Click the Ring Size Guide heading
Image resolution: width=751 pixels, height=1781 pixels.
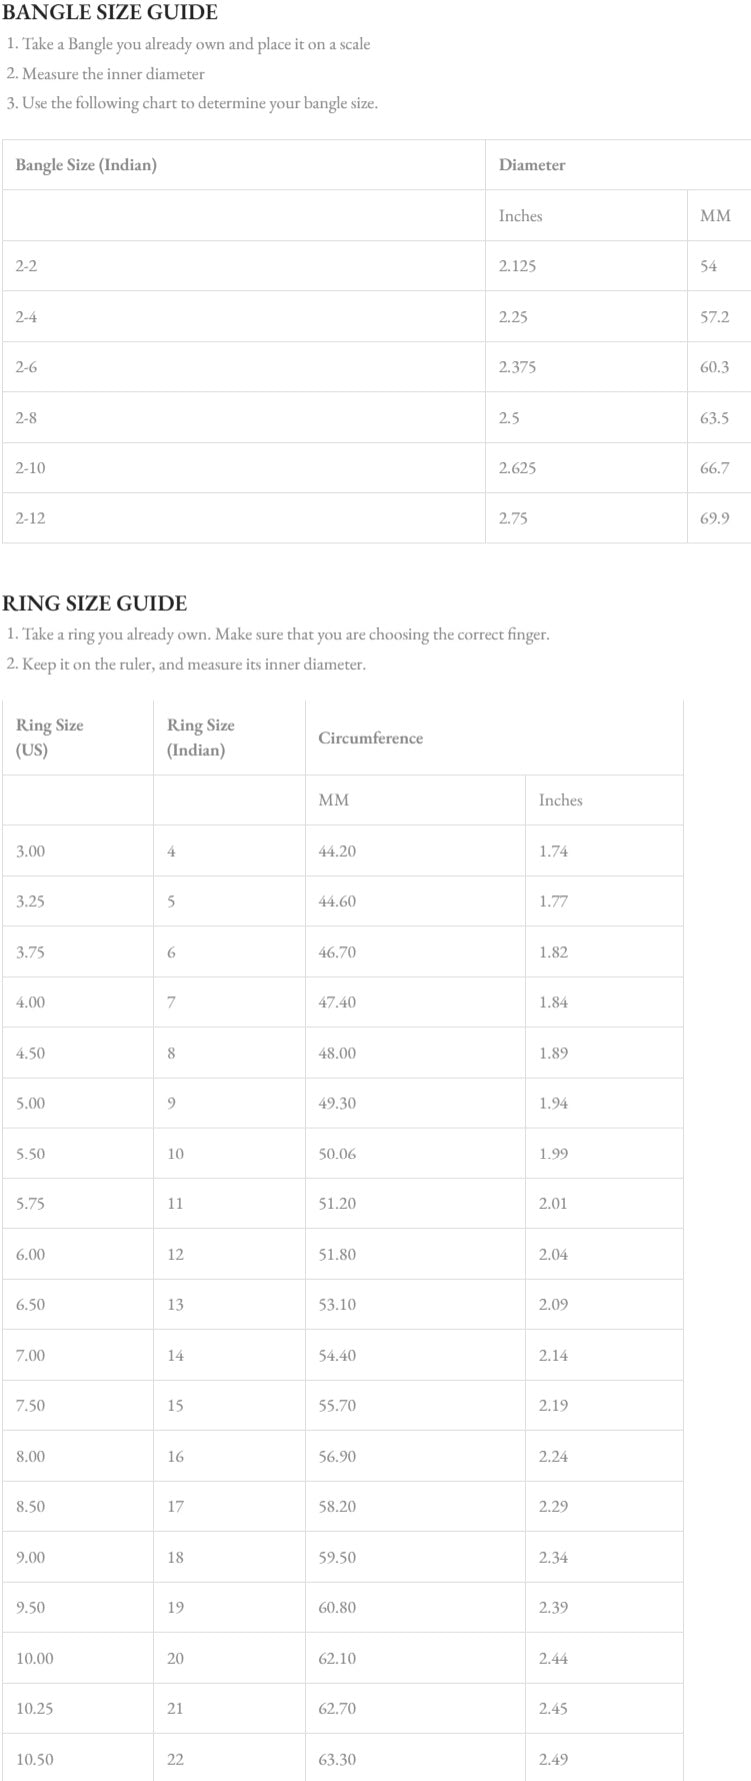pos(95,603)
